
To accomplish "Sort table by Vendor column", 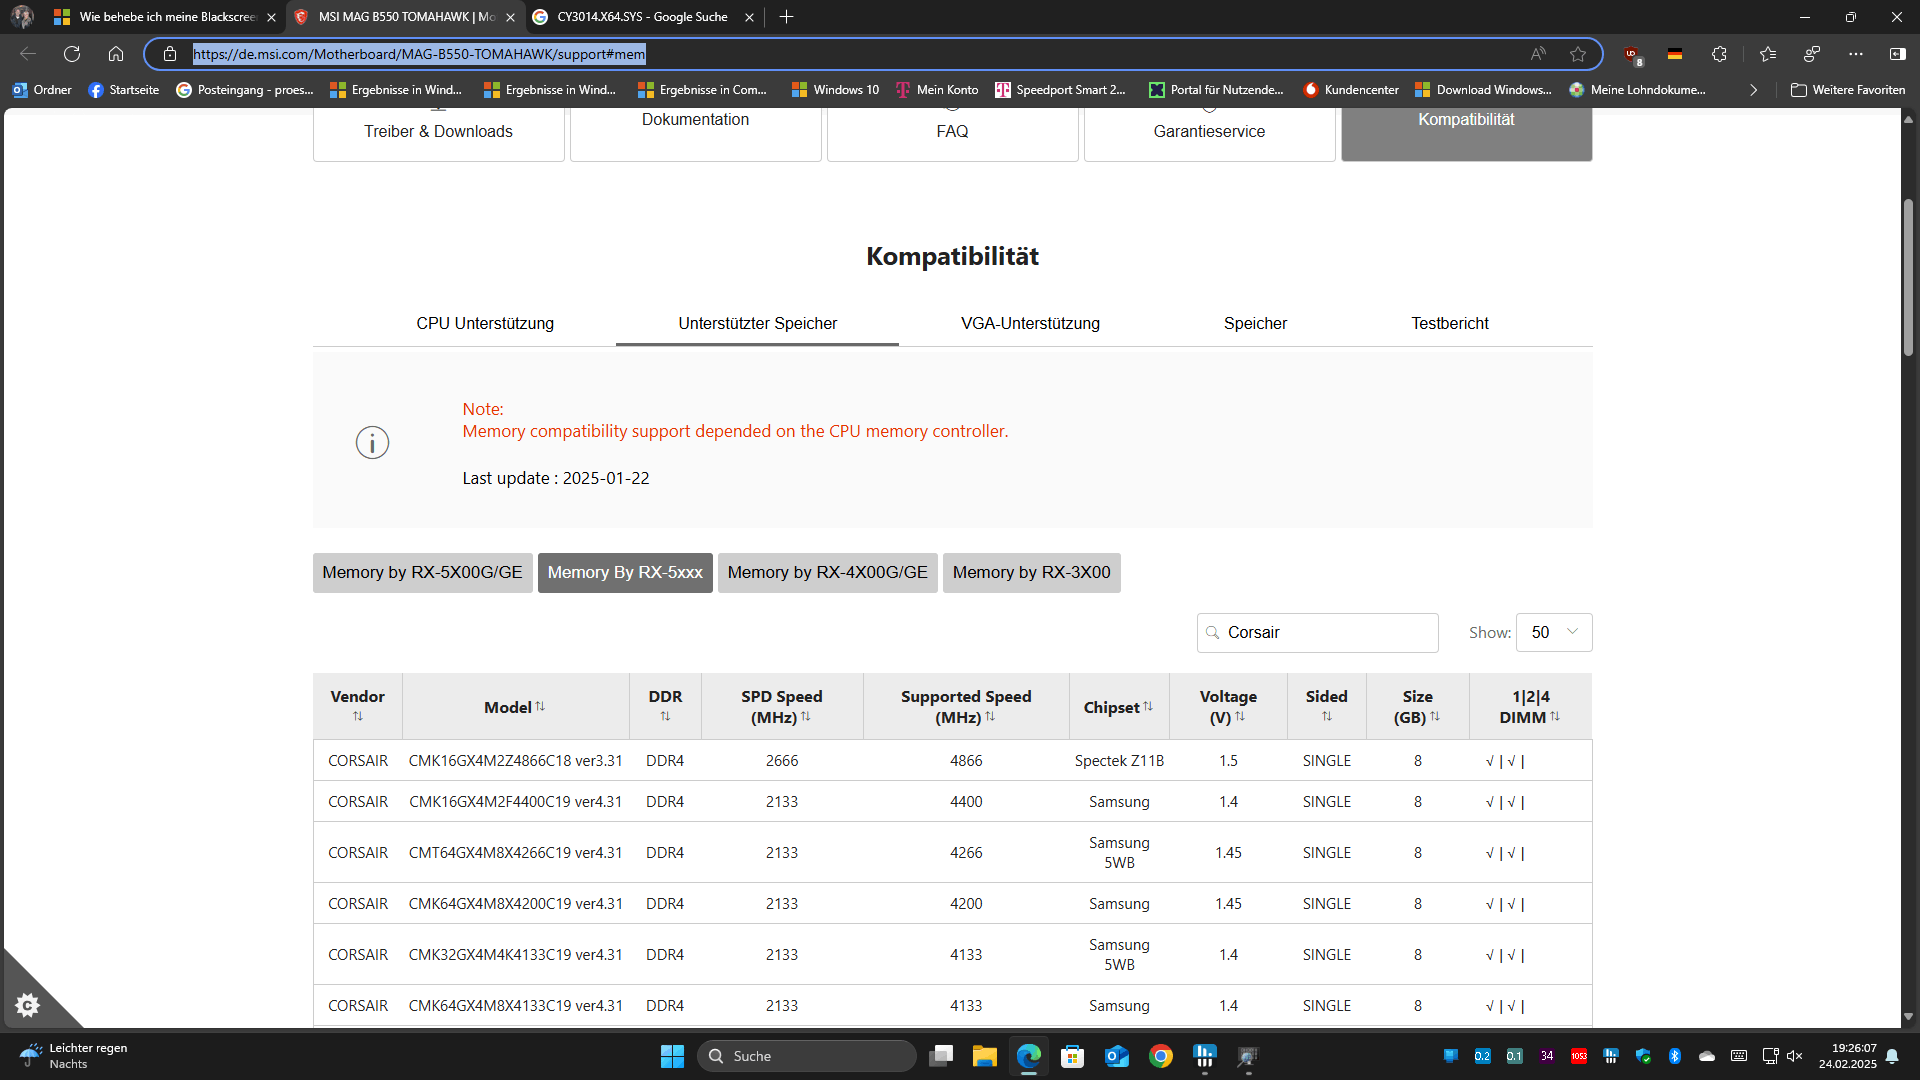I will tap(357, 716).
